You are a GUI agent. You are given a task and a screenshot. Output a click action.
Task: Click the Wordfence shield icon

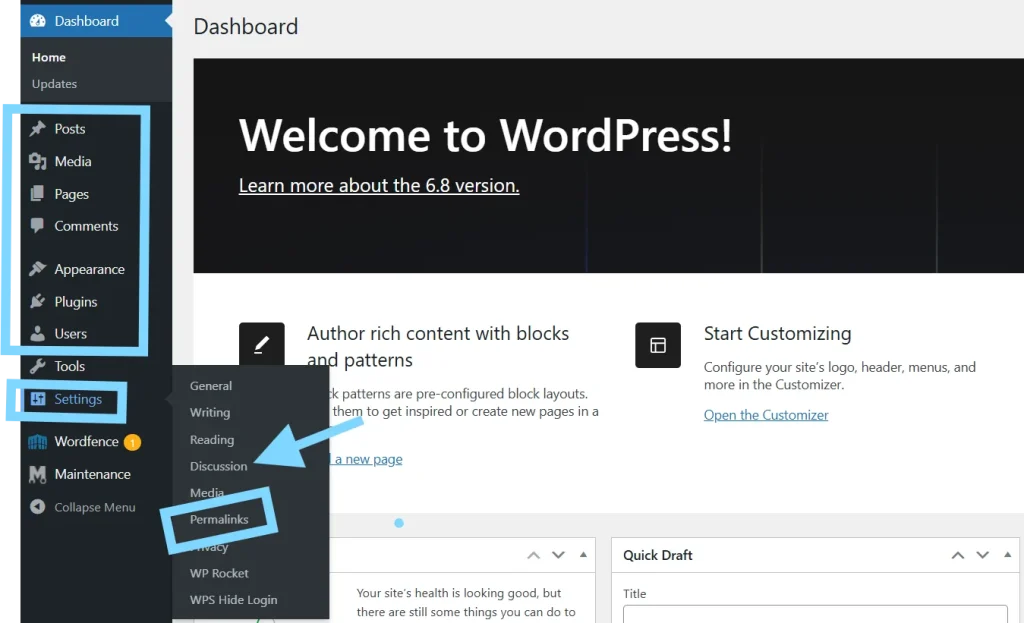38,442
